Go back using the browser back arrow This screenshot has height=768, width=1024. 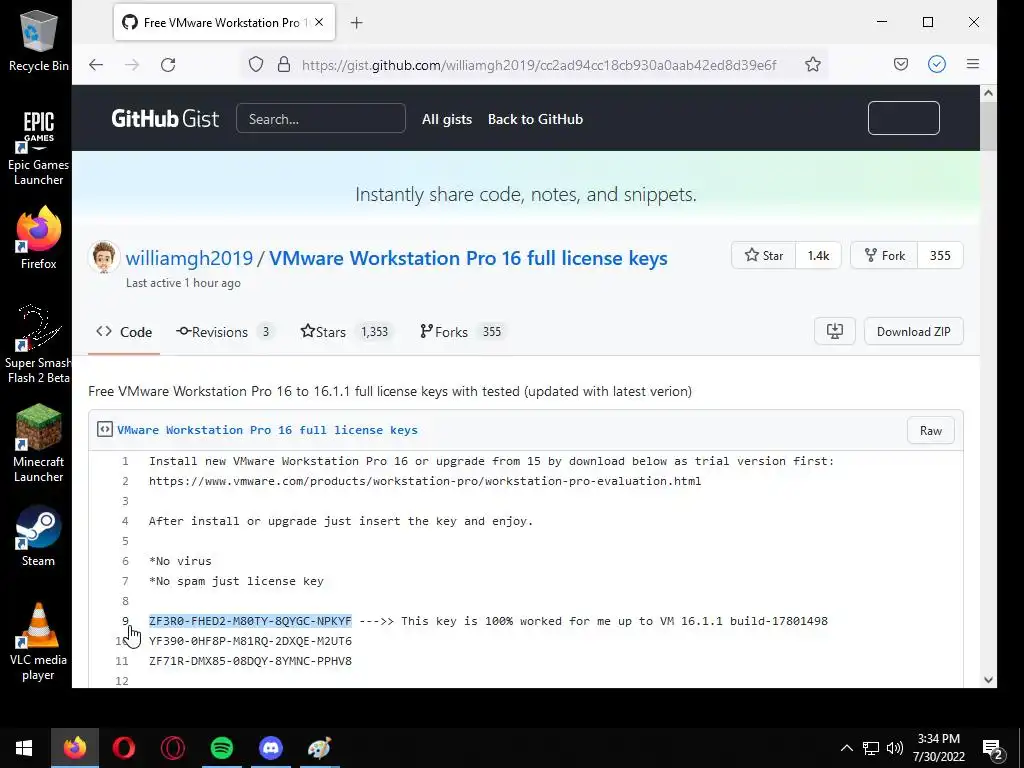point(96,65)
